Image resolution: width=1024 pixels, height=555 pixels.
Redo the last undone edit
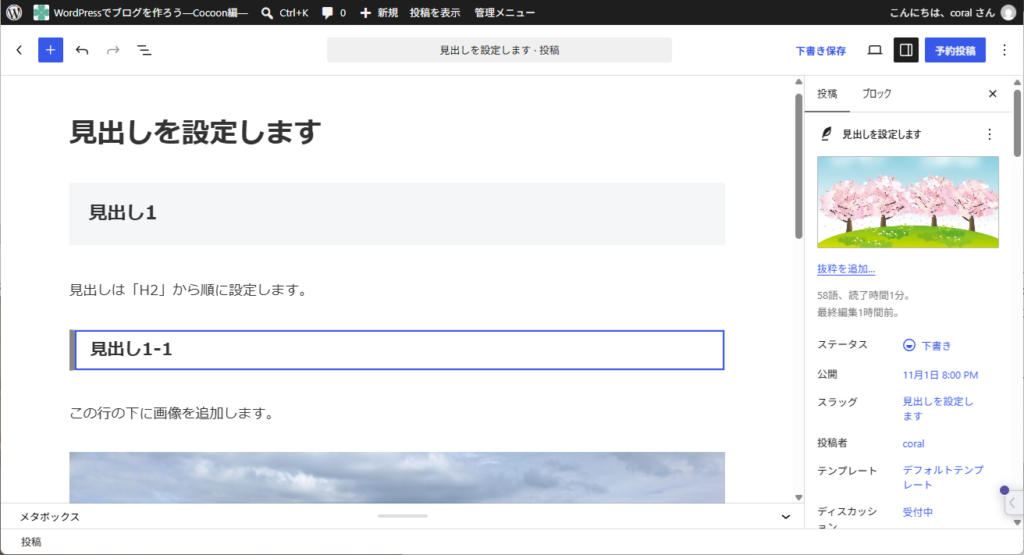[x=113, y=50]
